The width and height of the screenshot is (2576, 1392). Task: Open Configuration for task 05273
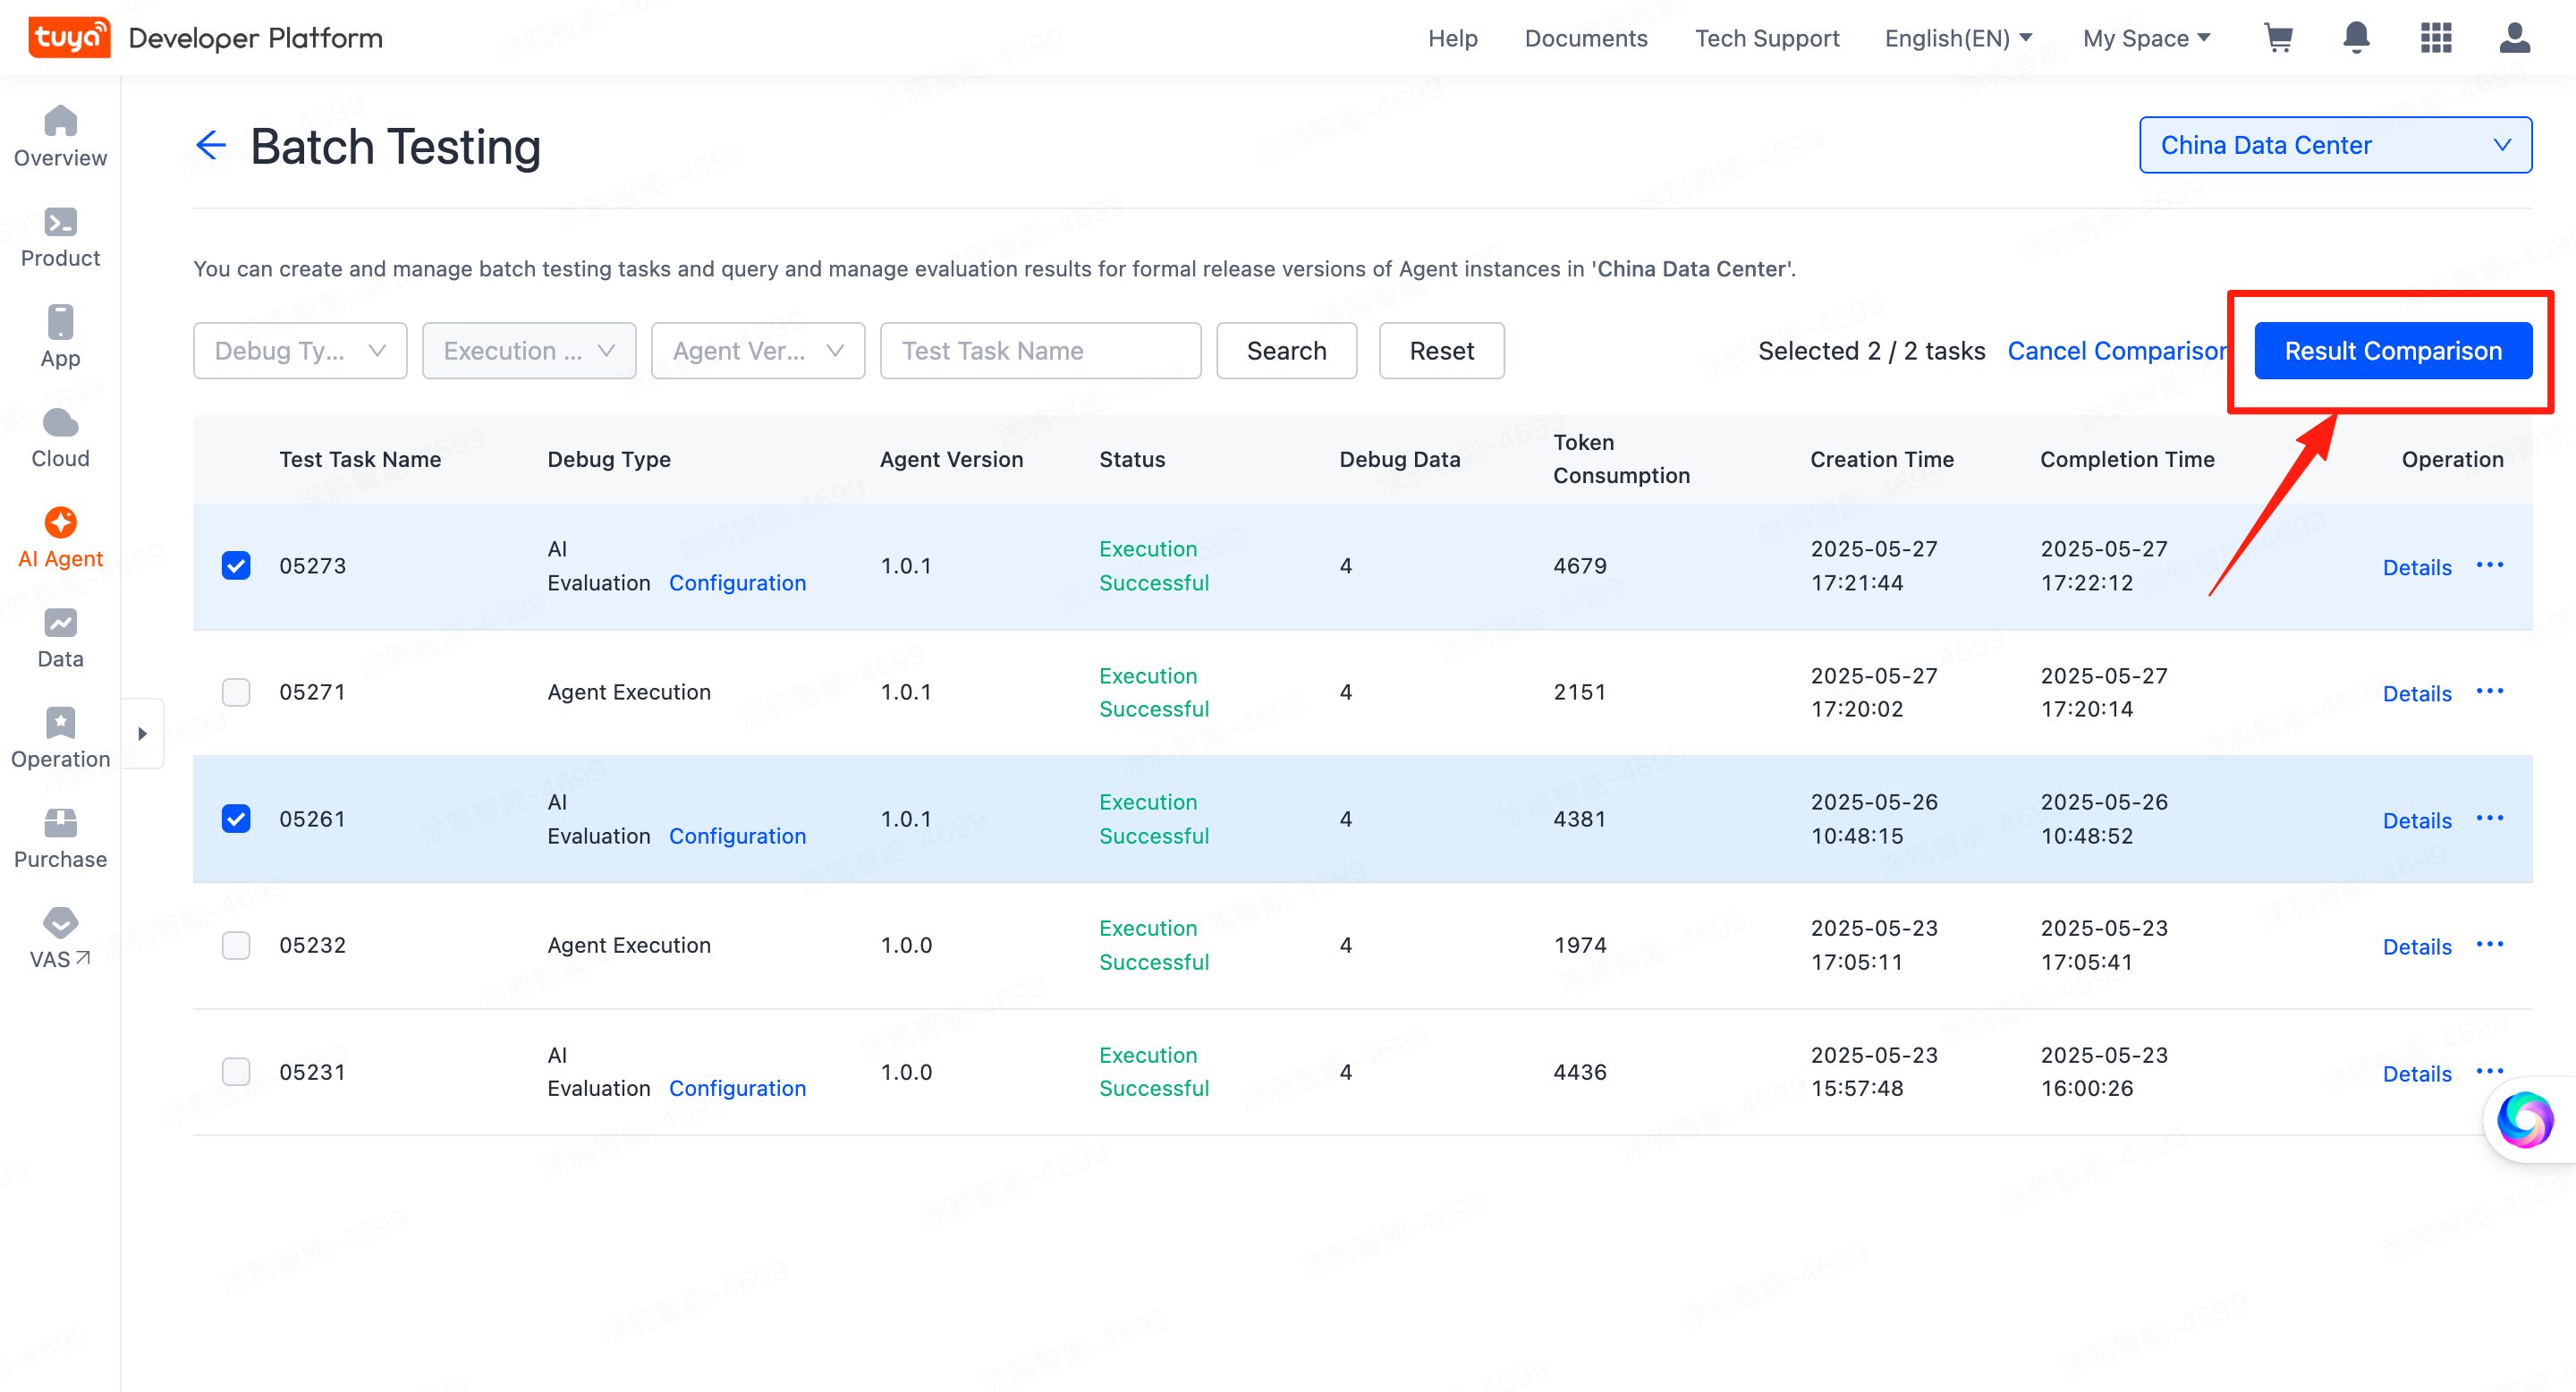[x=737, y=583]
